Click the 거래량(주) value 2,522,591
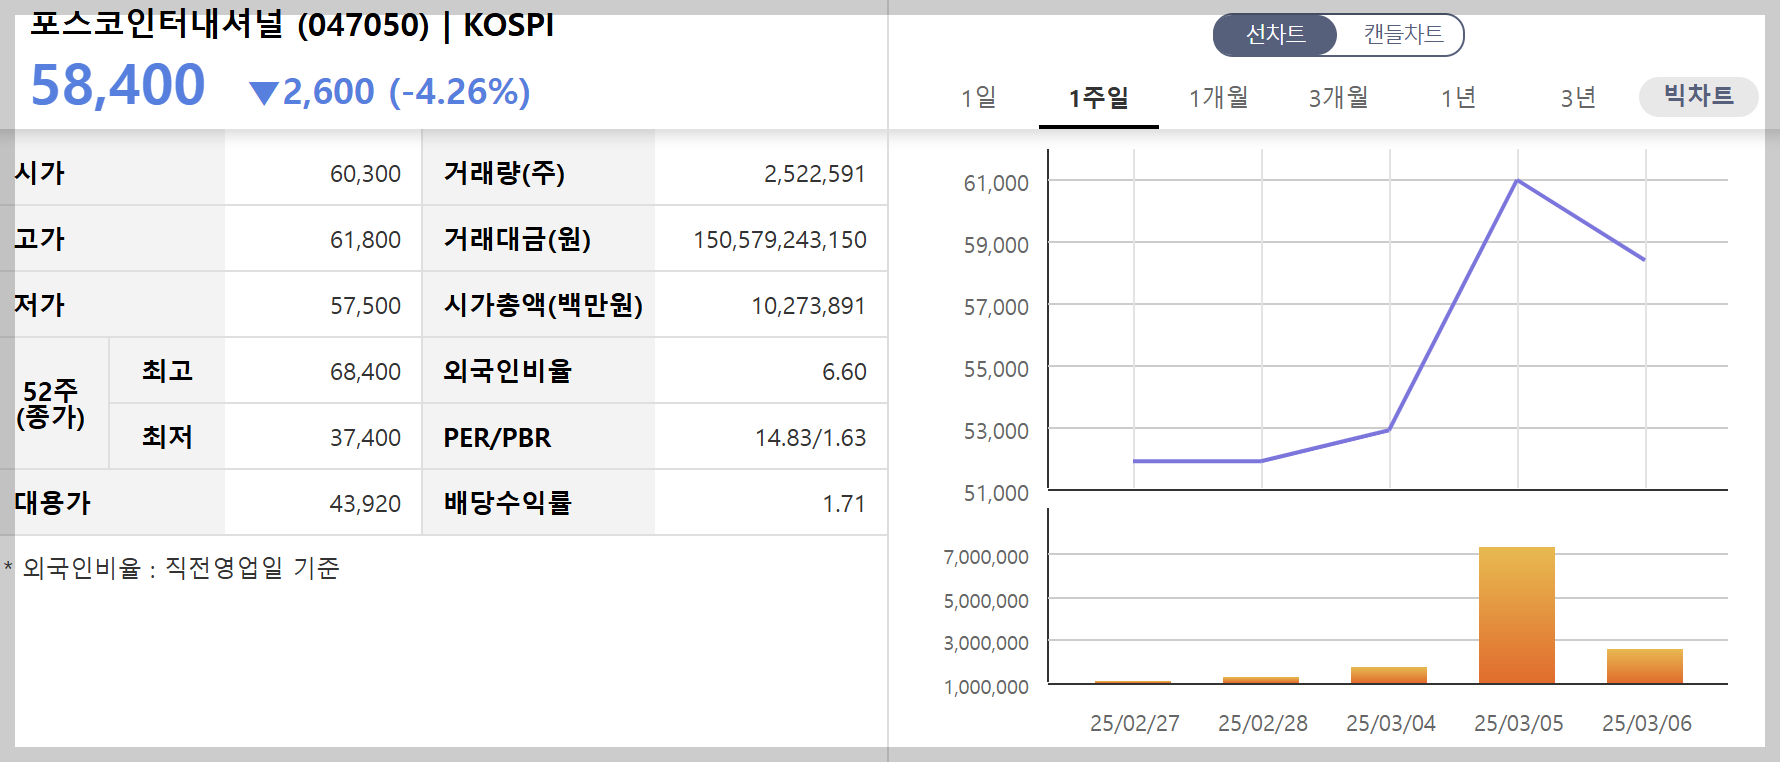This screenshot has height=762, width=1780. pyautogui.click(x=814, y=174)
